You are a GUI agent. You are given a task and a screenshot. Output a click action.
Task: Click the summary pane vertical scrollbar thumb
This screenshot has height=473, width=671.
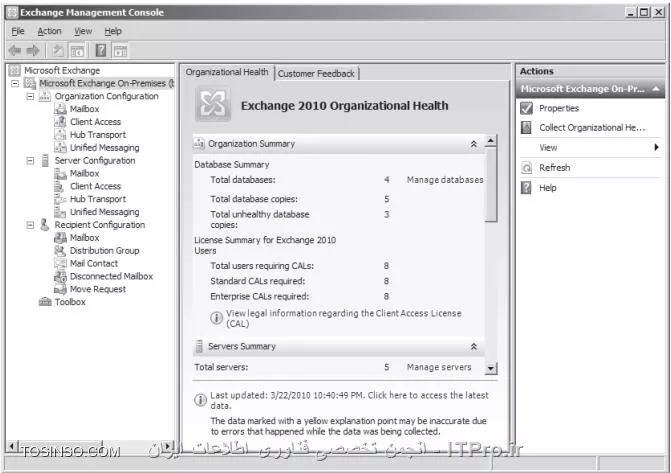(x=491, y=184)
